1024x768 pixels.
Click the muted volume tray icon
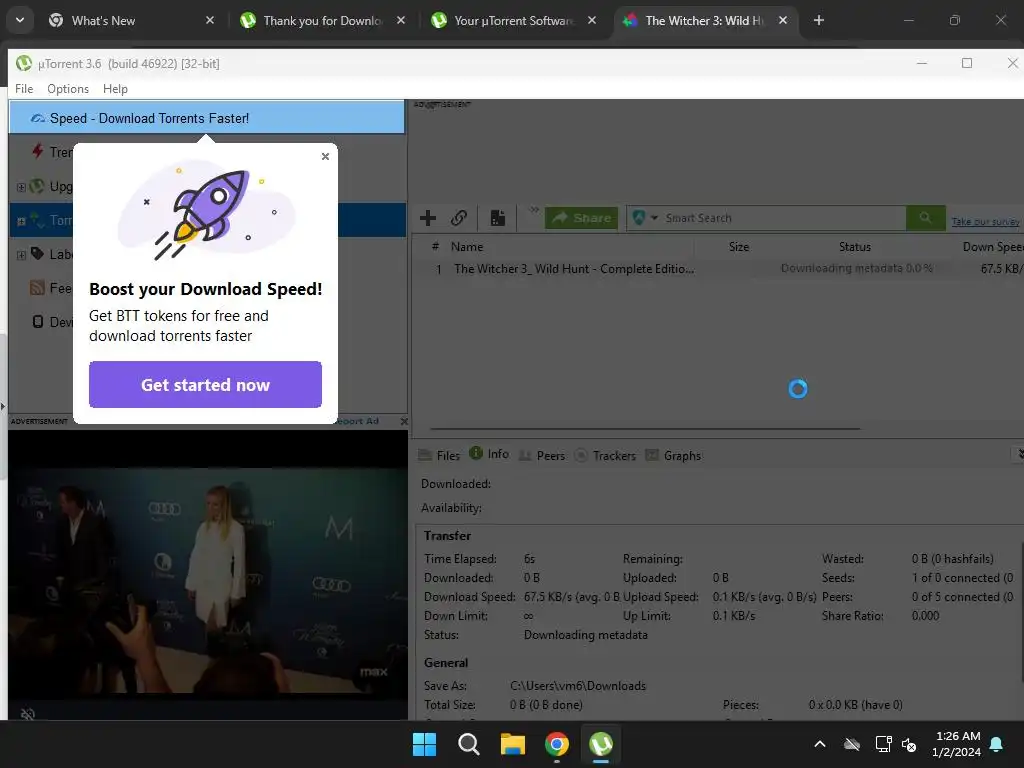(908, 744)
